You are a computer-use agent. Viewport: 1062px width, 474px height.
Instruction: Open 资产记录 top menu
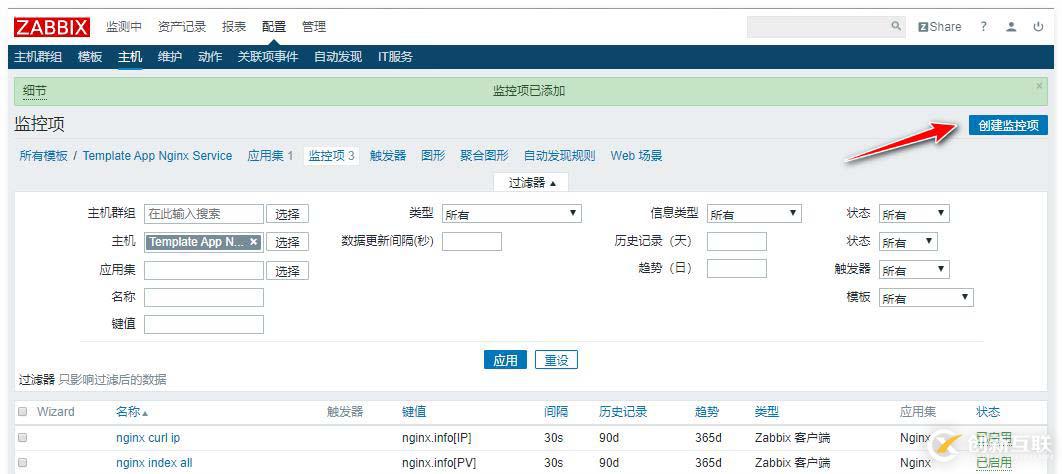pos(182,27)
